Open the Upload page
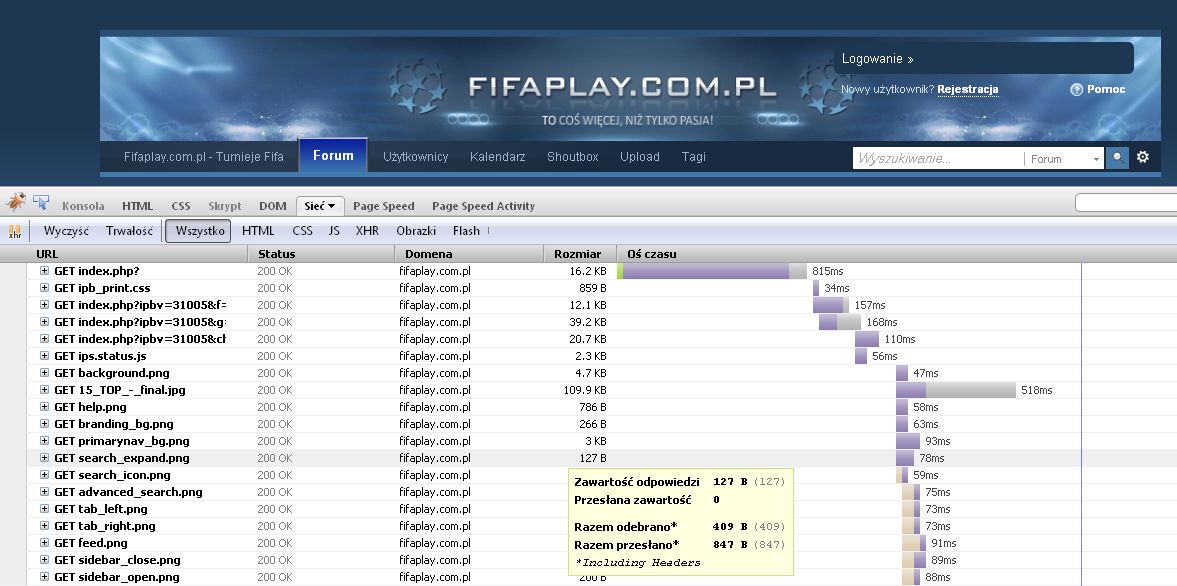 (640, 157)
